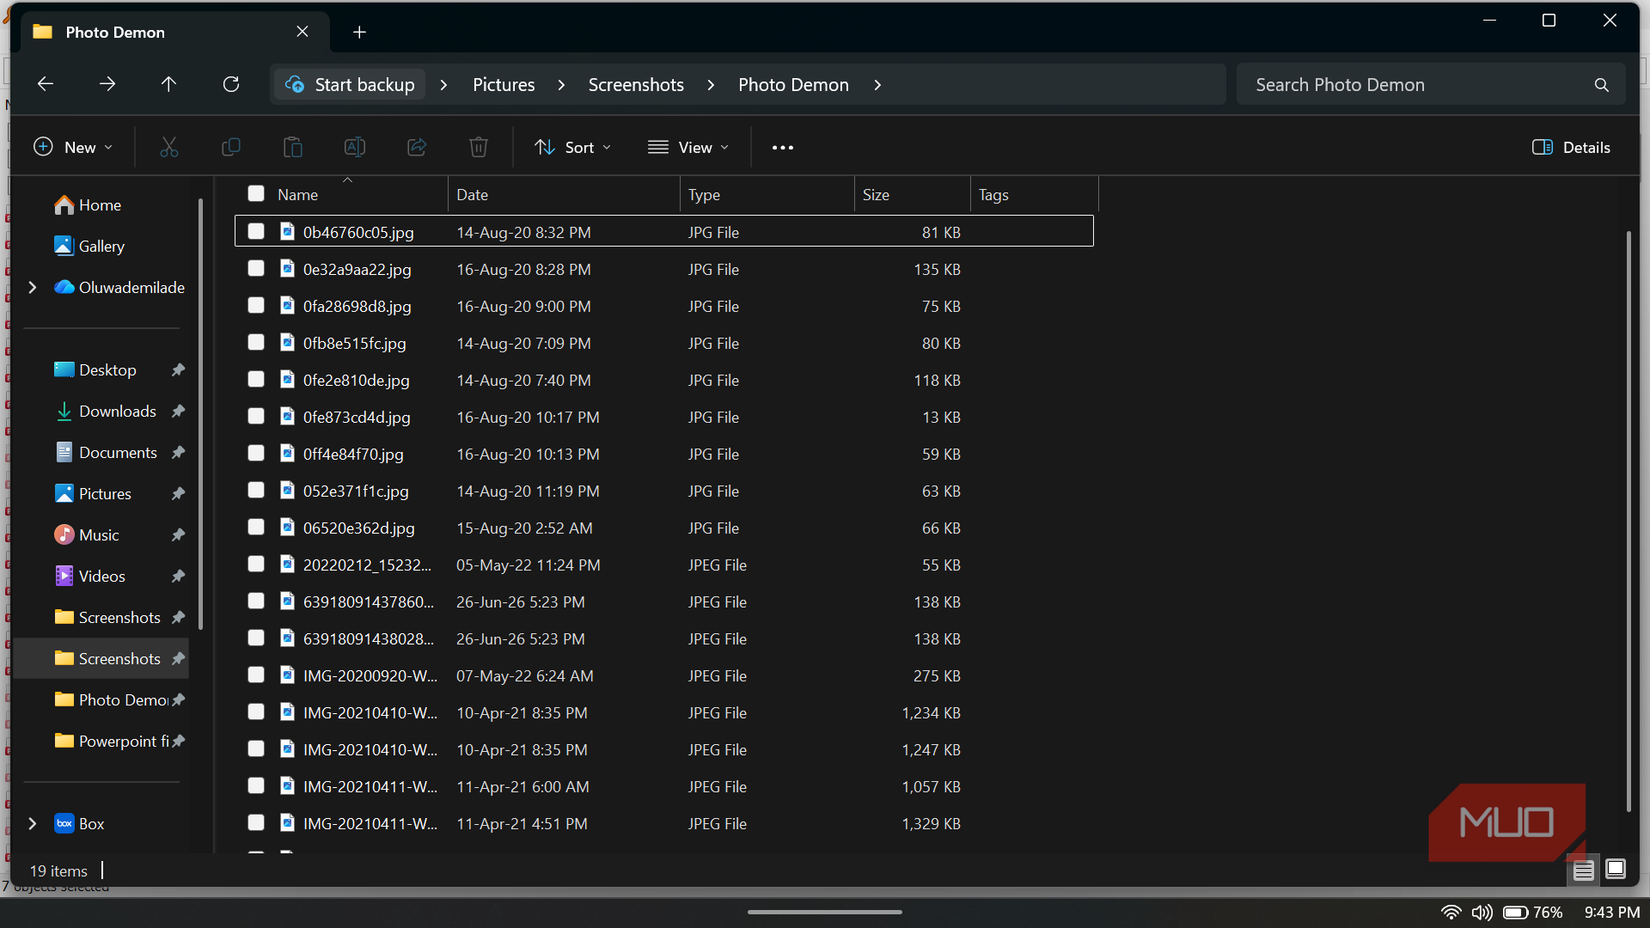Go forward with the right arrow
1650x928 pixels.
pos(107,84)
